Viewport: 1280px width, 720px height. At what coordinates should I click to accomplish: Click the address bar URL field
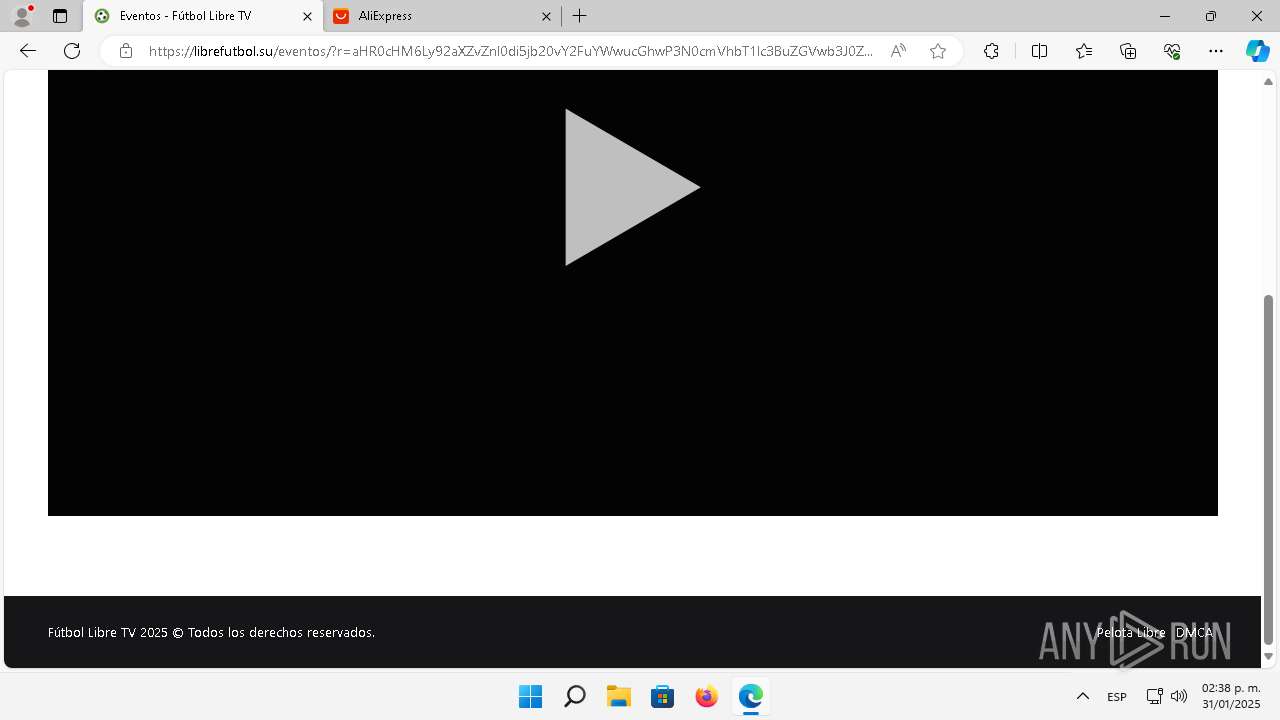click(510, 51)
